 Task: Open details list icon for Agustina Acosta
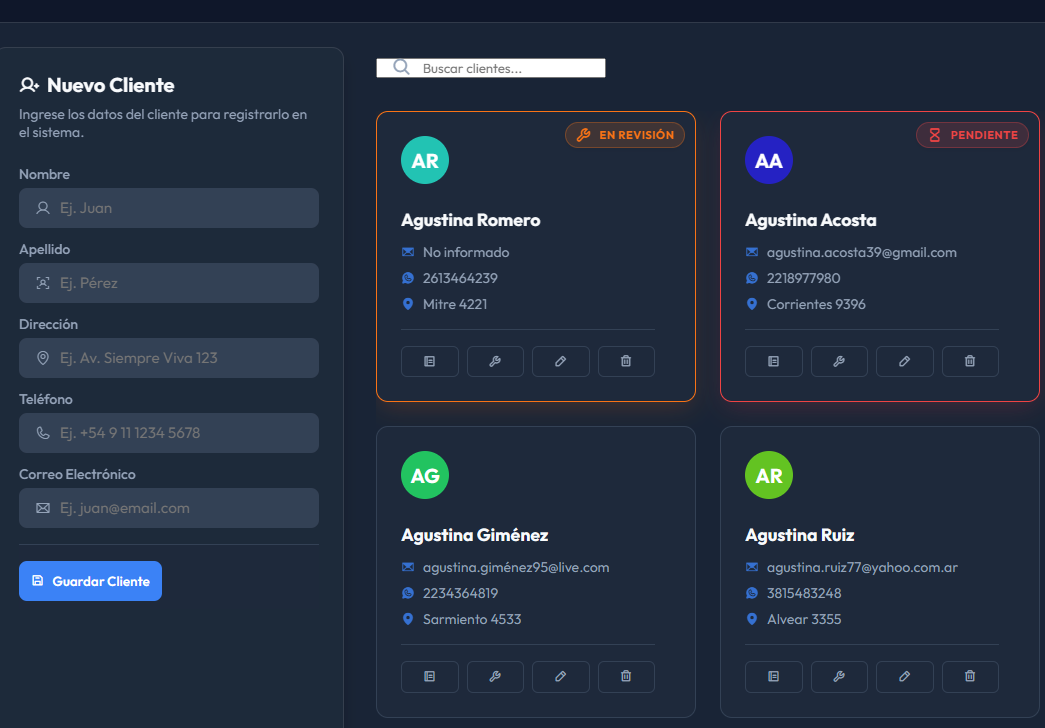(x=773, y=361)
